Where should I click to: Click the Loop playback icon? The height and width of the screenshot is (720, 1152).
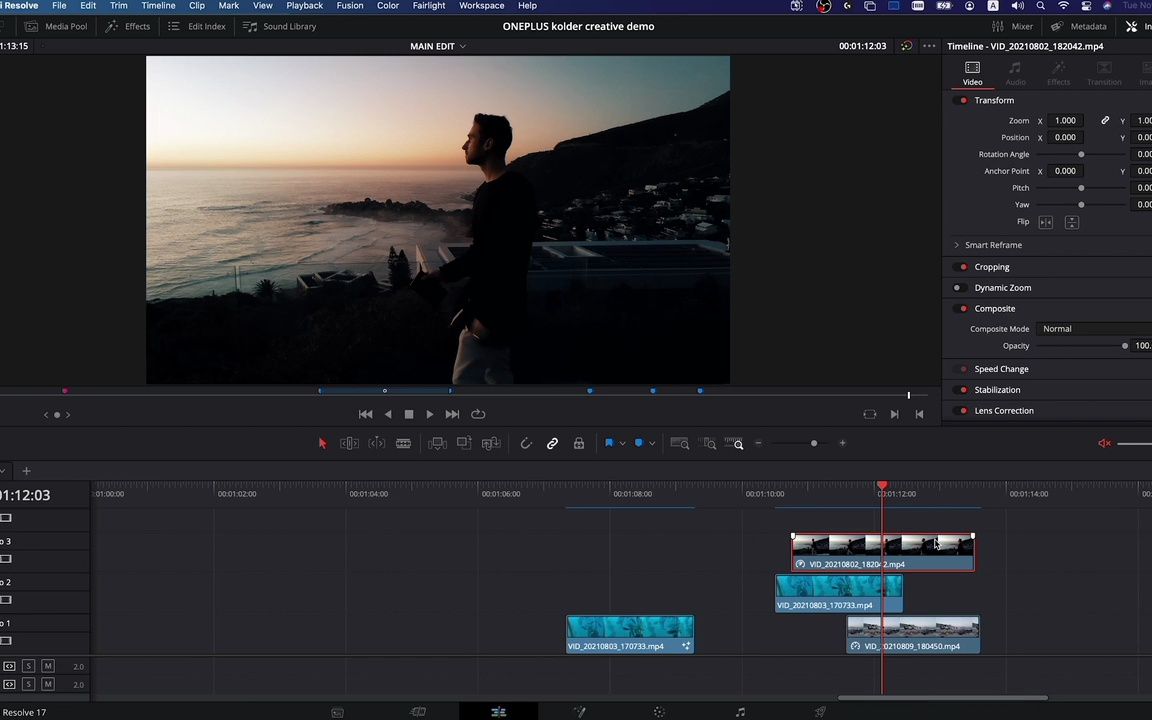coord(478,414)
